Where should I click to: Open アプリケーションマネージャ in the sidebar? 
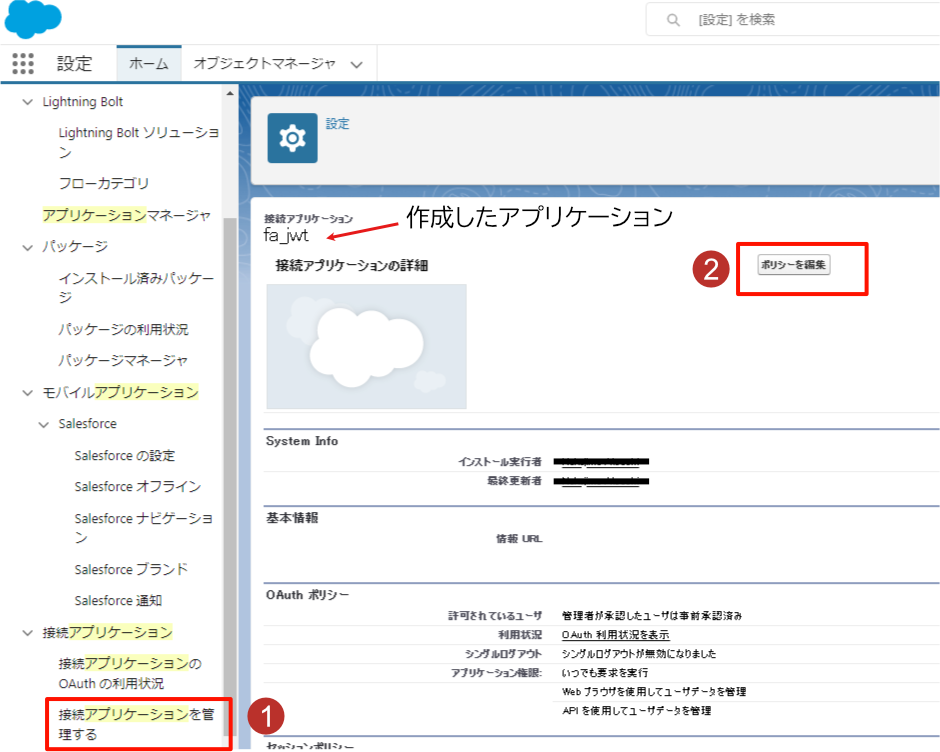point(126,215)
